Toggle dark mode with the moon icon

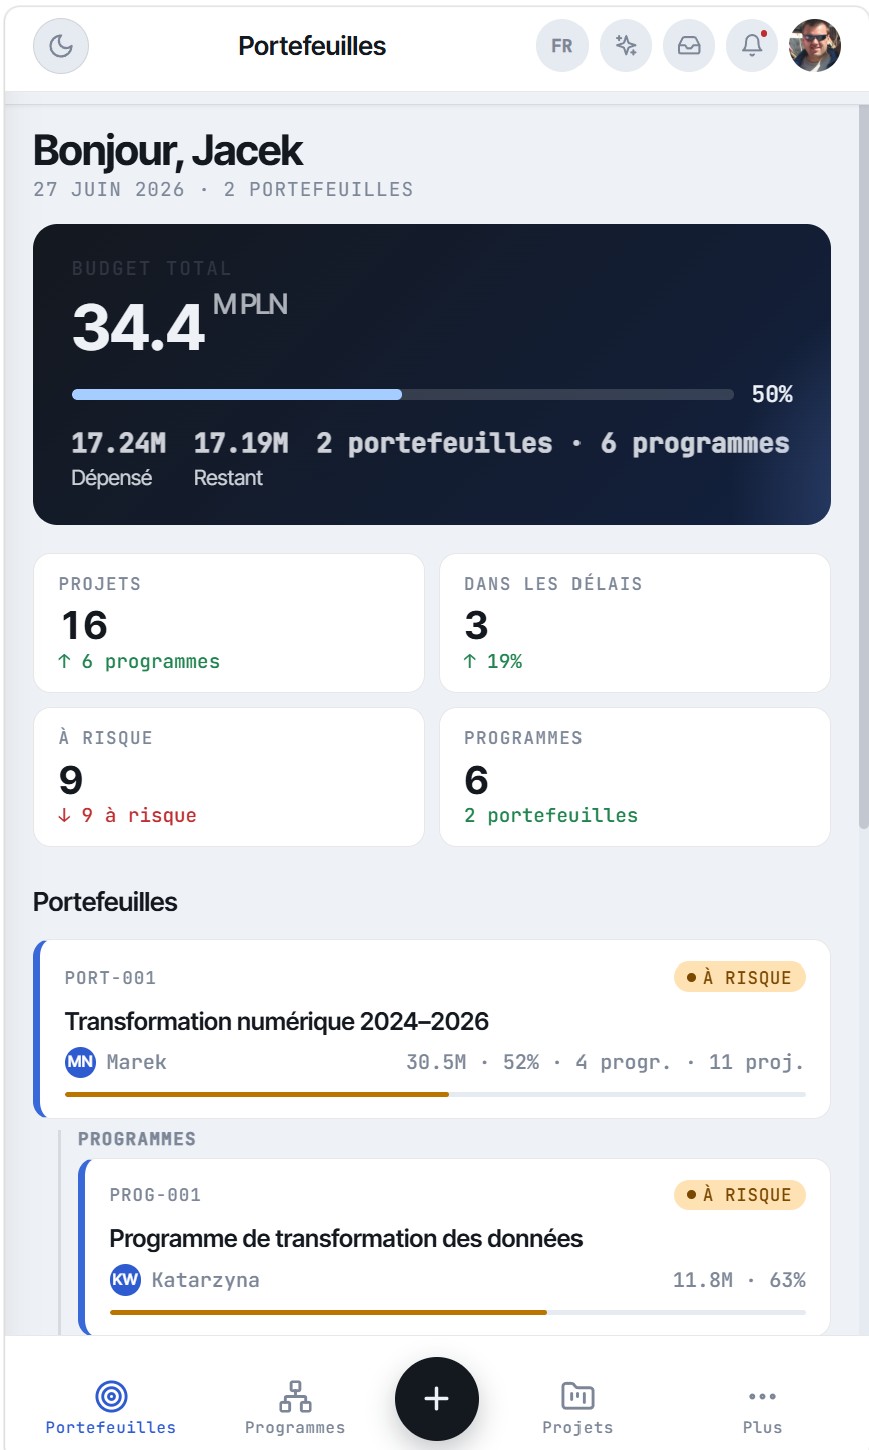coord(61,46)
